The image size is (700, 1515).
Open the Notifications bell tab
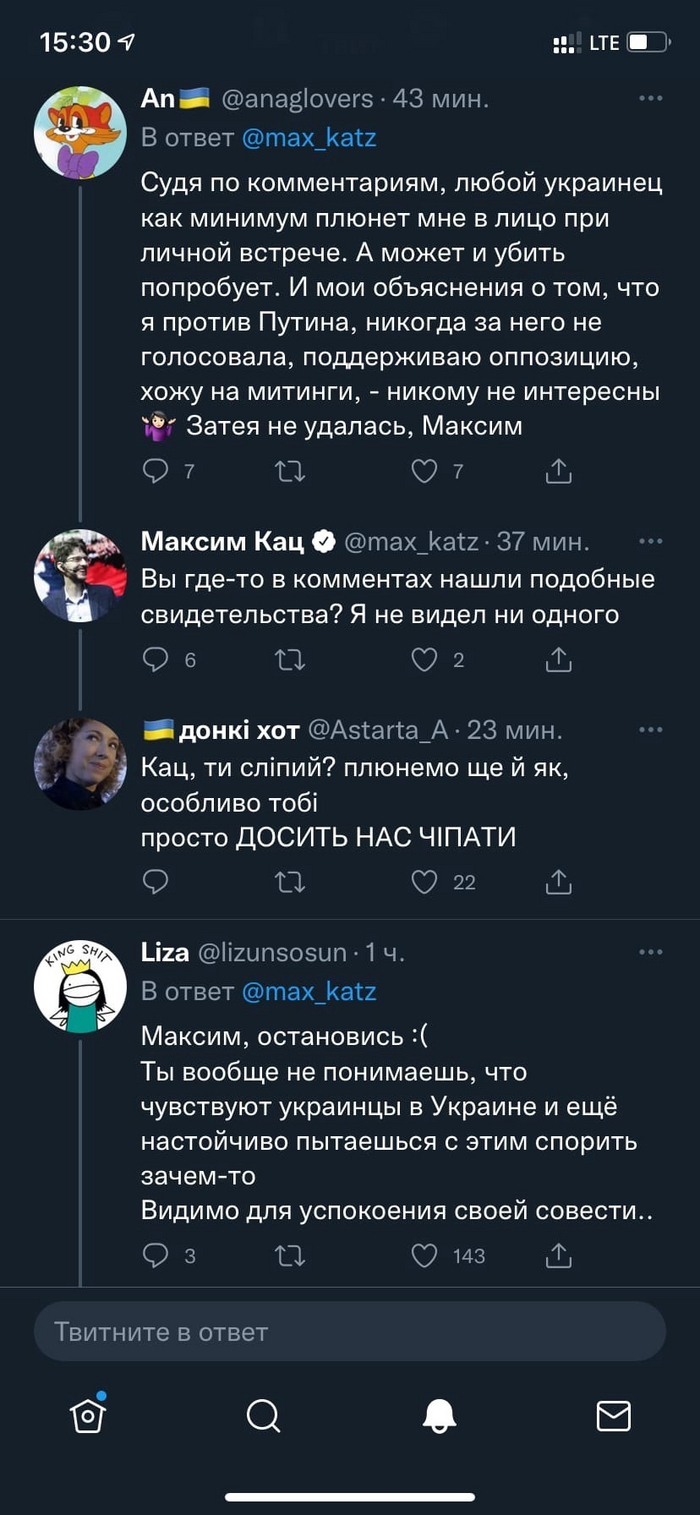click(x=439, y=1414)
